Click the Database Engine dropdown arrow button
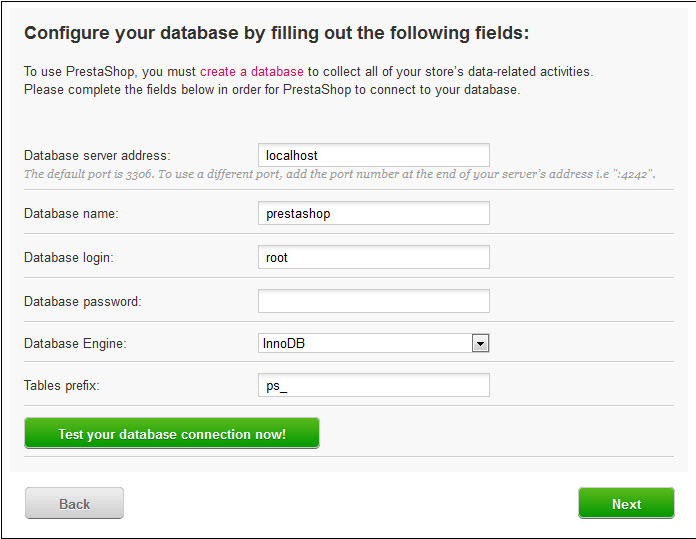Screen dimensions: 696x539 click(480, 343)
